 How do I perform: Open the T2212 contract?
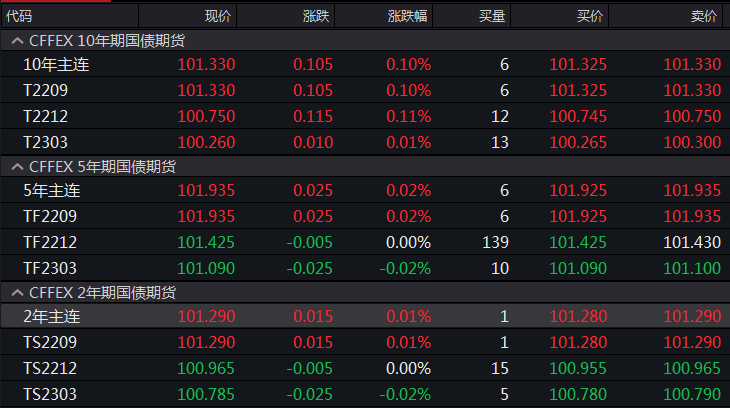point(46,117)
